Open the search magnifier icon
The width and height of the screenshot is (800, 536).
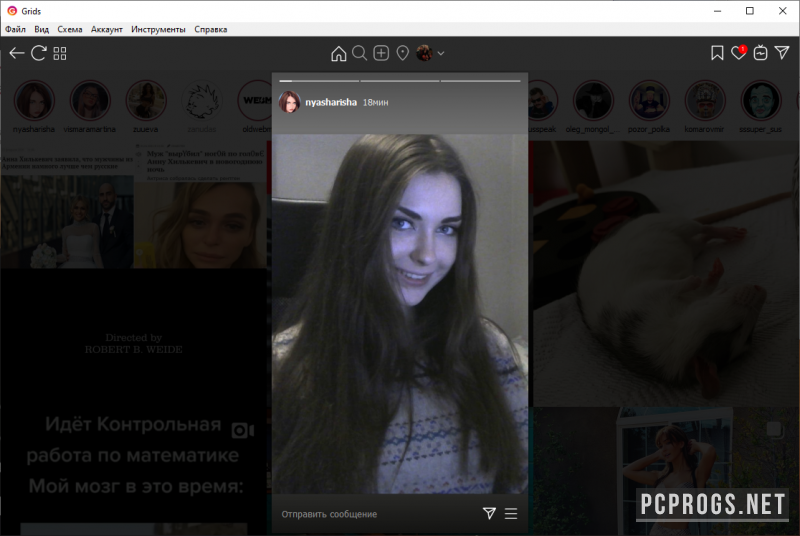click(359, 53)
